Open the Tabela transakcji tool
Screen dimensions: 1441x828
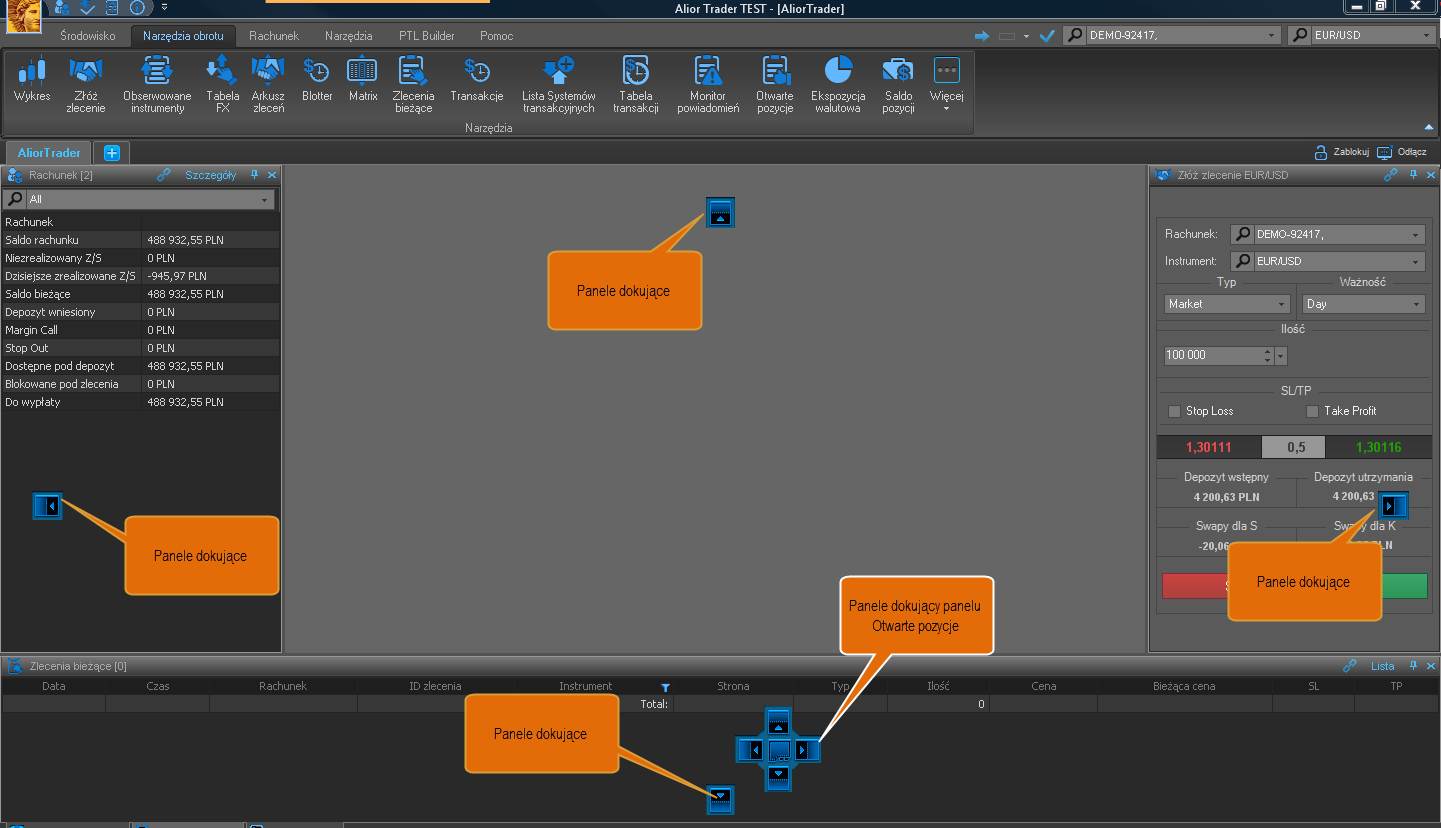(636, 84)
